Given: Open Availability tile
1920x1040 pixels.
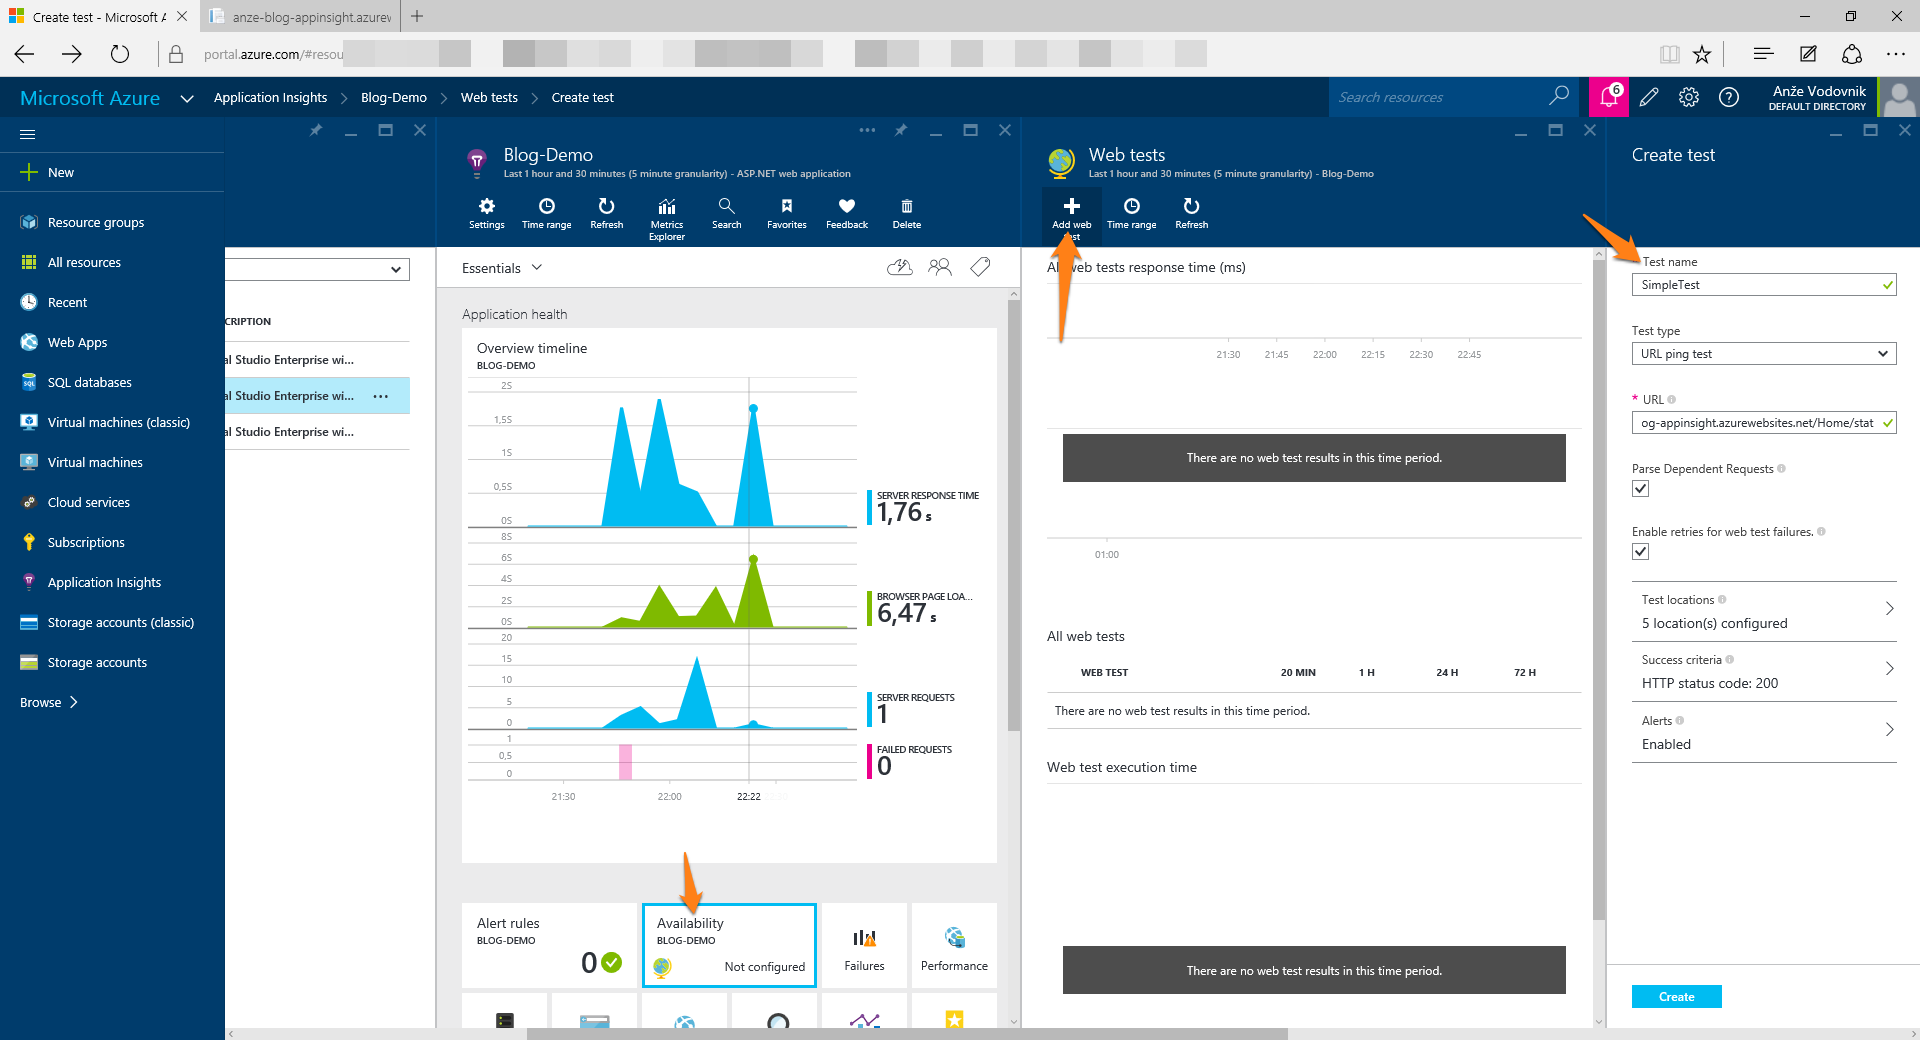Looking at the screenshot, I should [729, 945].
